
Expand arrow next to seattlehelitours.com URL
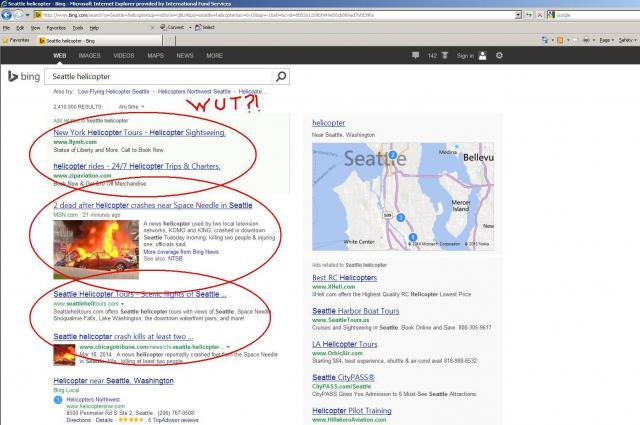coord(122,304)
